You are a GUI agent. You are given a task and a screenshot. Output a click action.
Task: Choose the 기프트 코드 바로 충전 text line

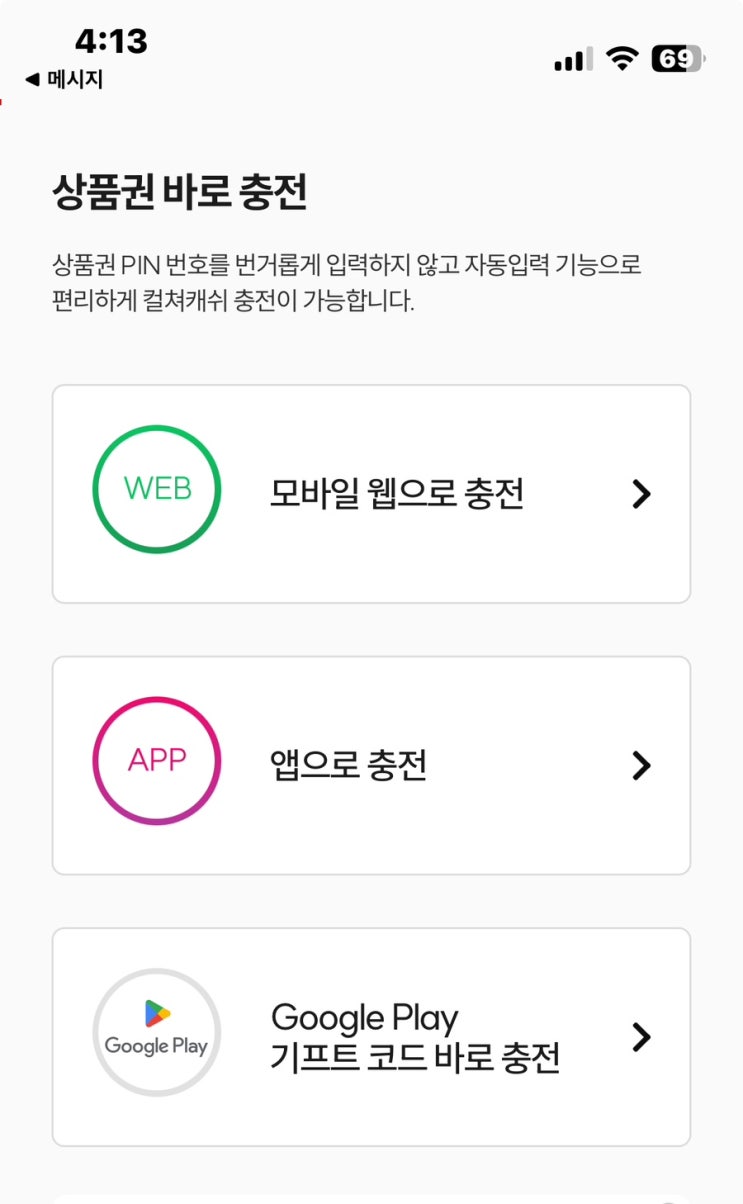coord(415,1058)
